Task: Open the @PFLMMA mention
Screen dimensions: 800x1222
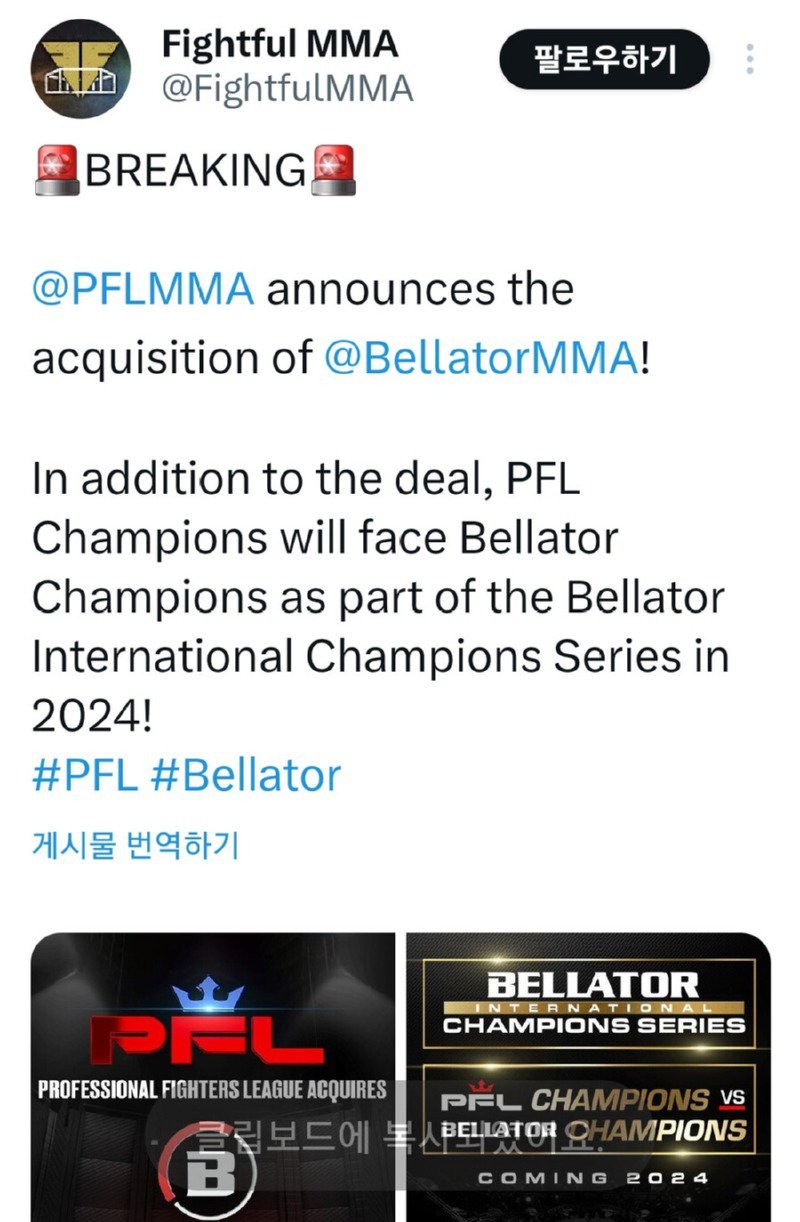Action: 143,290
